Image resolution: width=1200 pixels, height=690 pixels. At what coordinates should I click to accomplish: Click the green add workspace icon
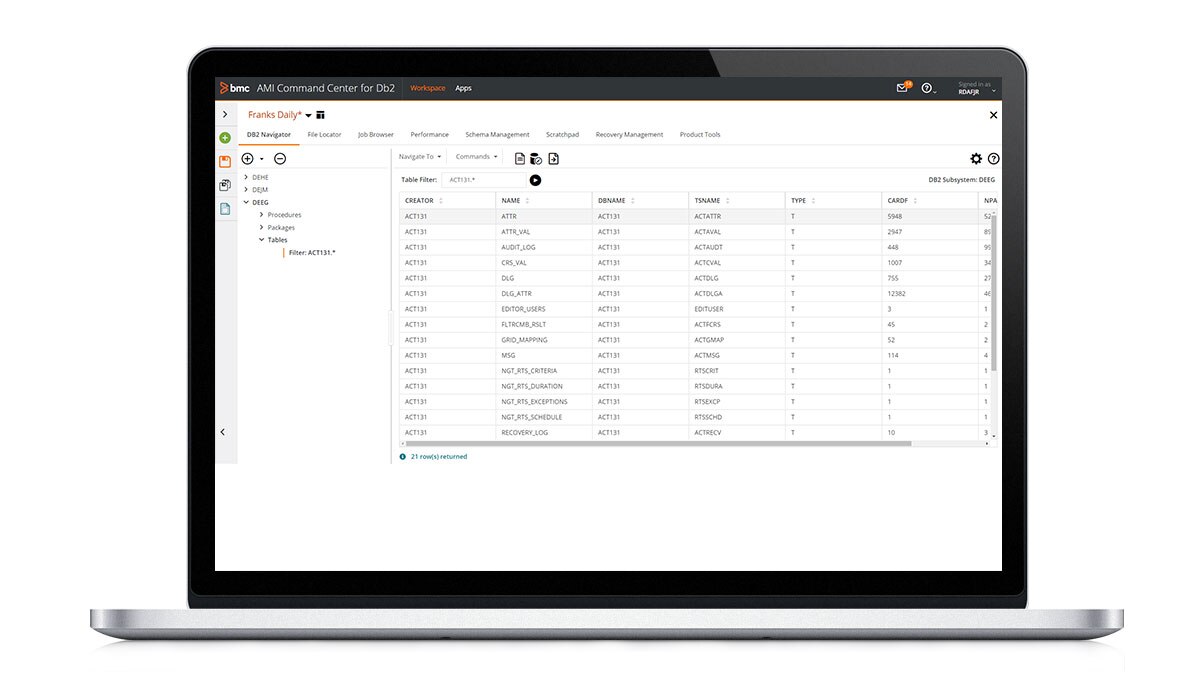(x=225, y=138)
